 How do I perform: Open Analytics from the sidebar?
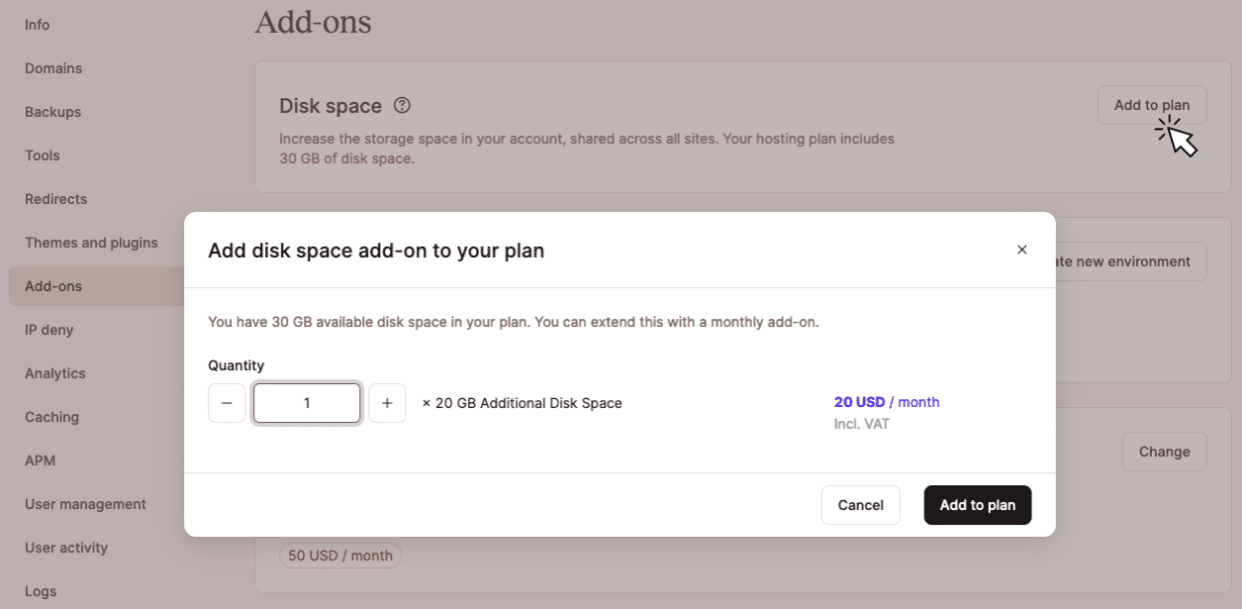click(55, 373)
